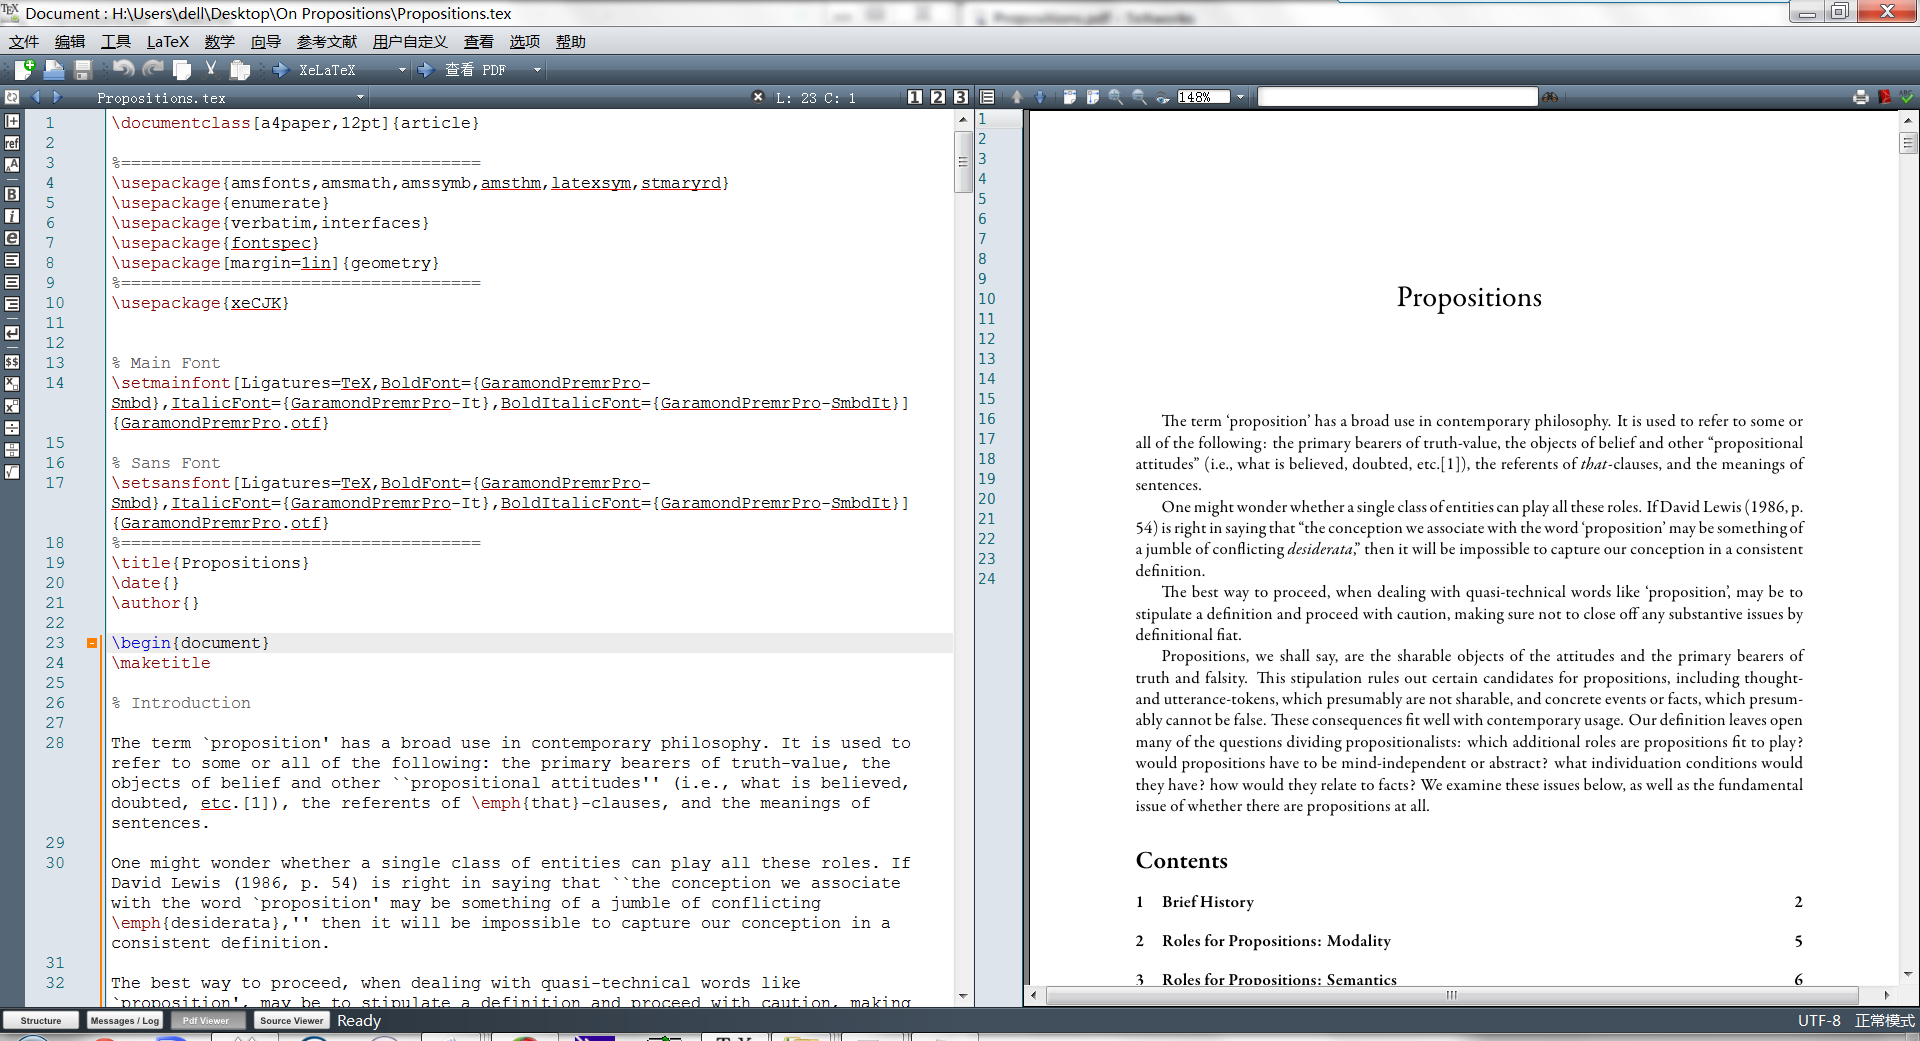Toggle the Pdf Viewer panel
Screen dimensions: 1920x1041
click(x=207, y=1020)
